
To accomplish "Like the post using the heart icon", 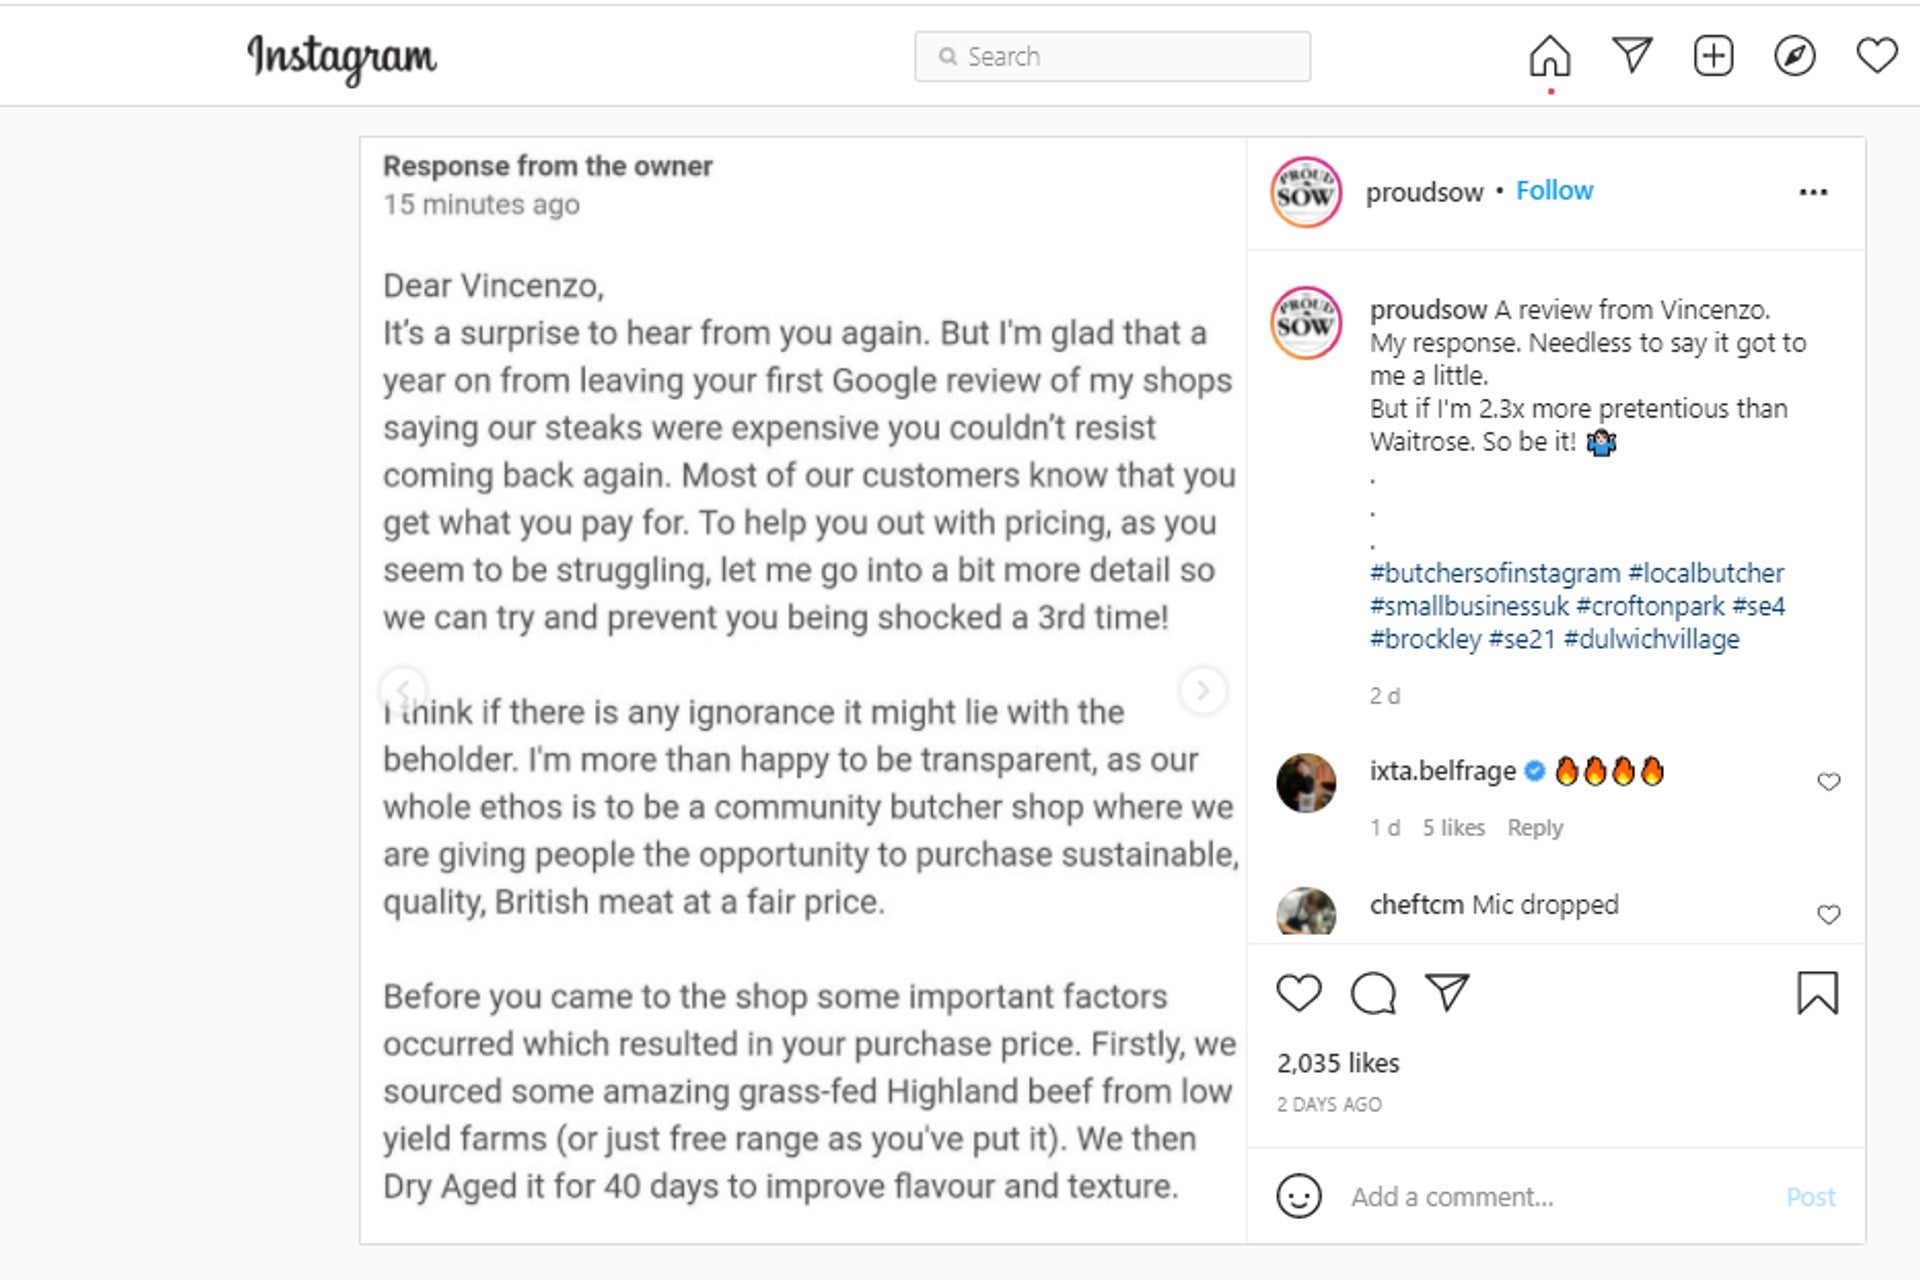I will pos(1298,993).
